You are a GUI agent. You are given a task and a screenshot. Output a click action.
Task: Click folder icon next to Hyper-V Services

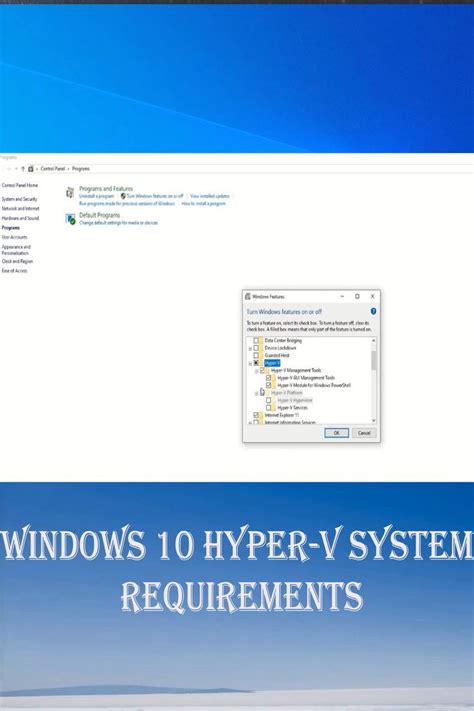274,408
